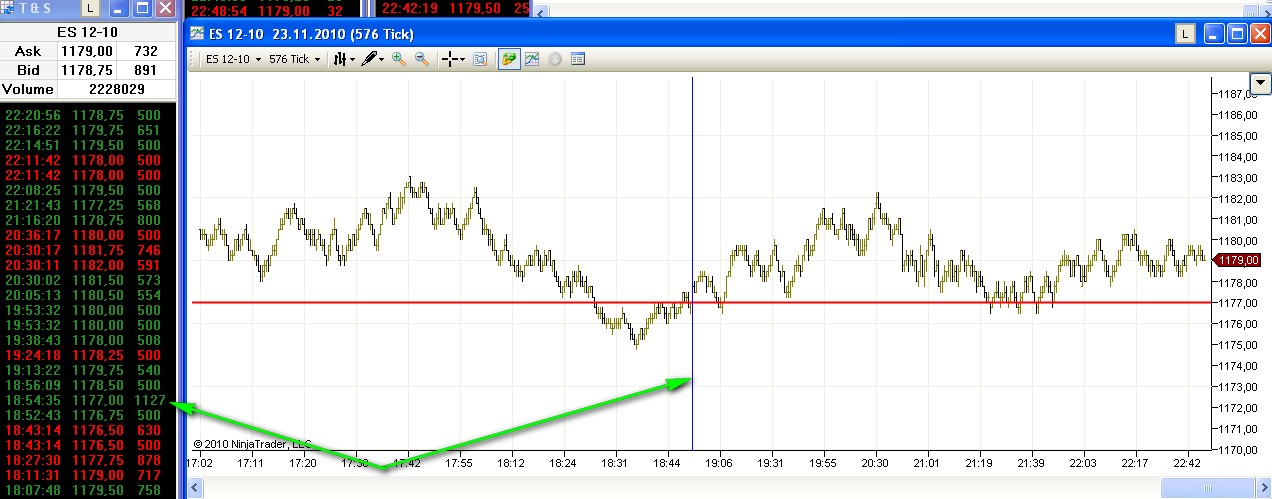Click the zoom frame toolbar icon

[480, 59]
